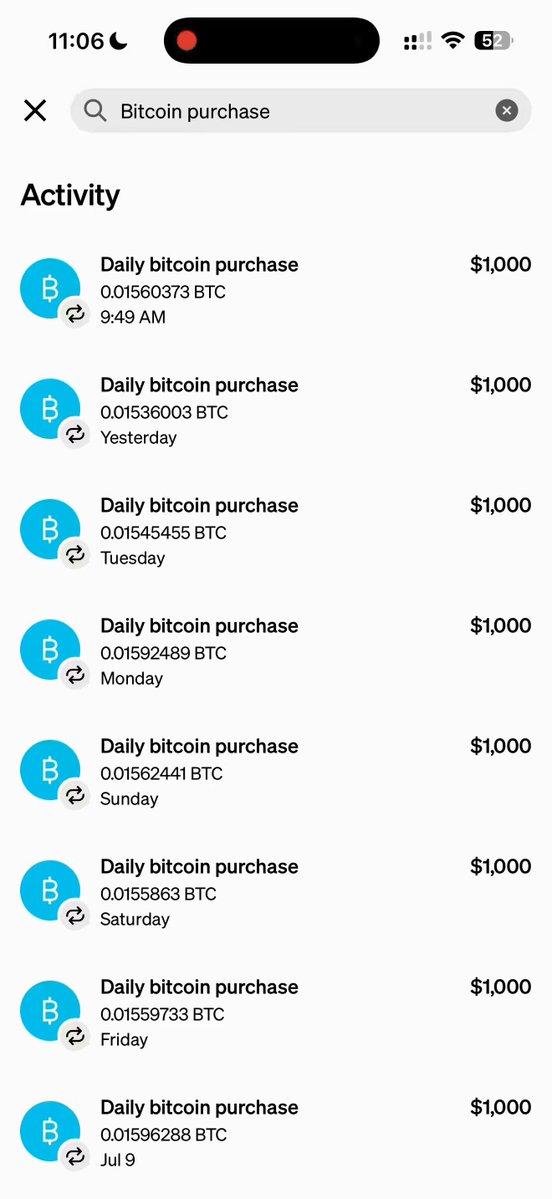Image resolution: width=552 pixels, height=1199 pixels.
Task: Tap the recurring badge on Saturday's purchase
Action: (x=74, y=916)
